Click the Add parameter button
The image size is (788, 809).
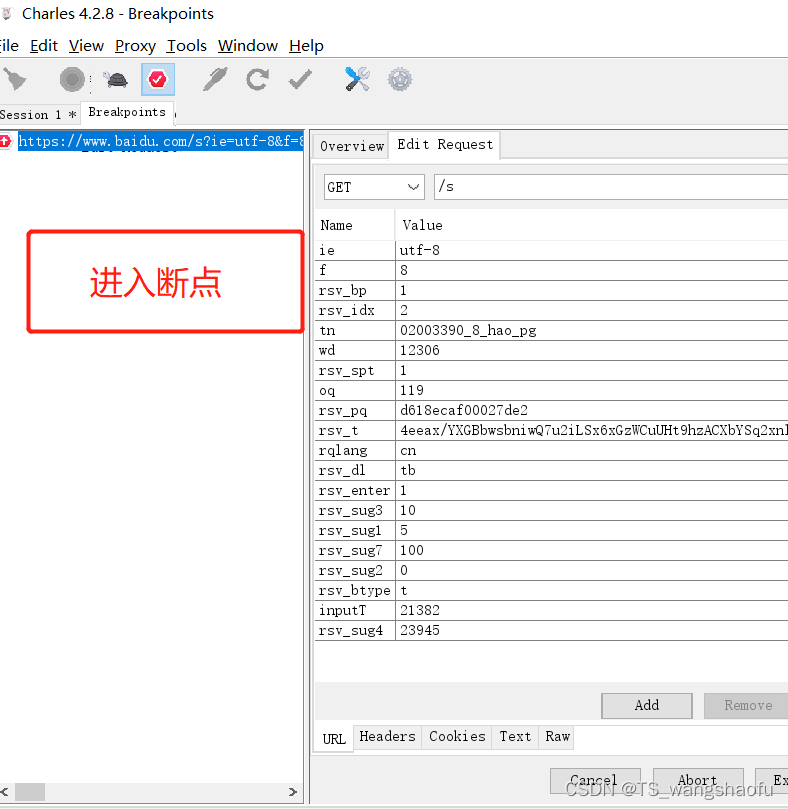click(x=647, y=705)
